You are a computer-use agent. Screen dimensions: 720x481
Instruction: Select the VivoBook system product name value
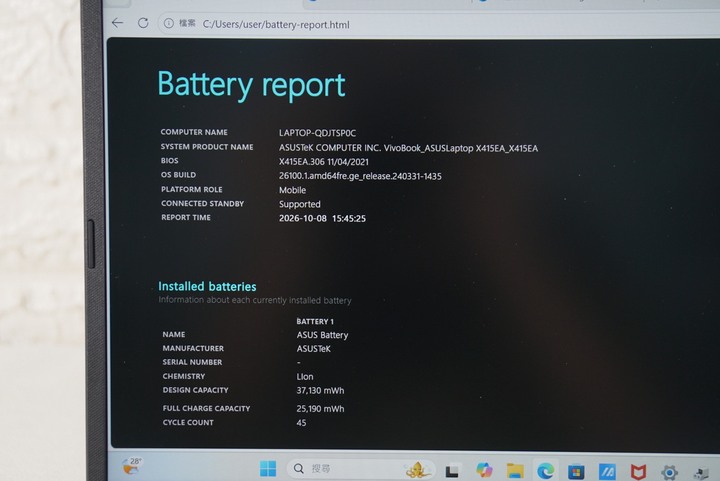pos(408,148)
